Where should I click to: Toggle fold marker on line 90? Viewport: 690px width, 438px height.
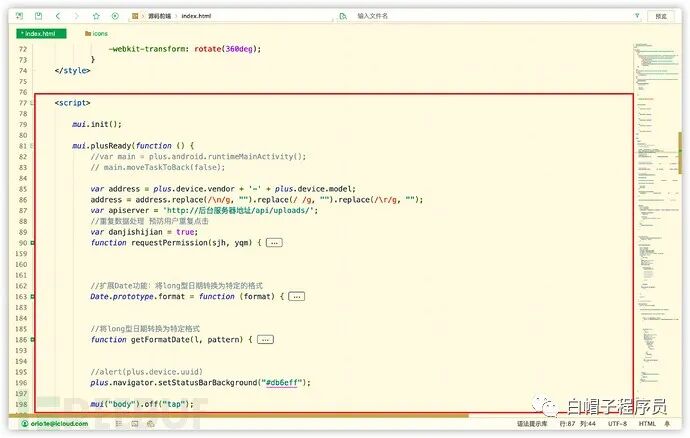[33, 243]
